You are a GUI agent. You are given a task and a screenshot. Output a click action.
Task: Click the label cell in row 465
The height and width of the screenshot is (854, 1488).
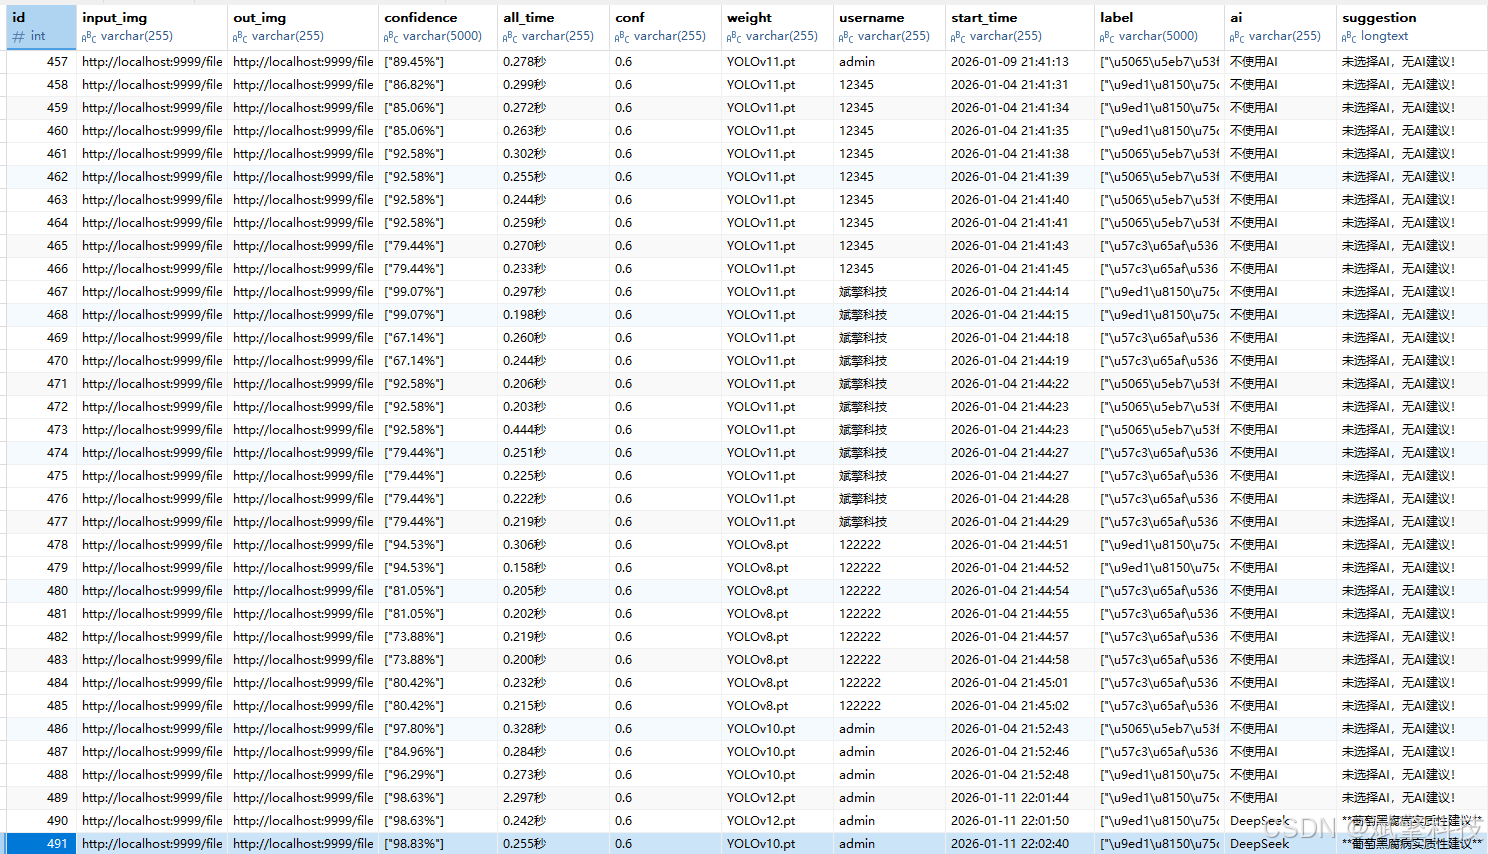(1159, 245)
